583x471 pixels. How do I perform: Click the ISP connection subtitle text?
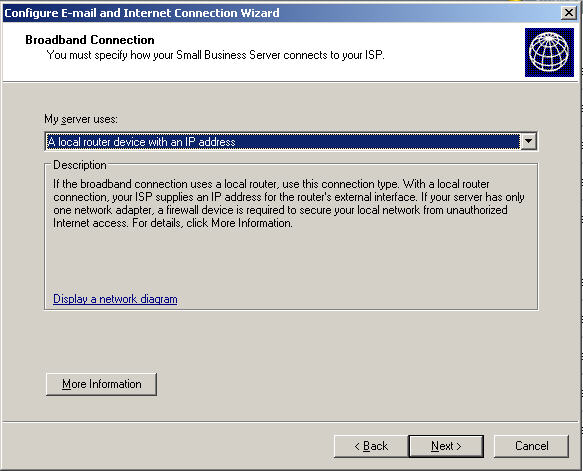[216, 55]
